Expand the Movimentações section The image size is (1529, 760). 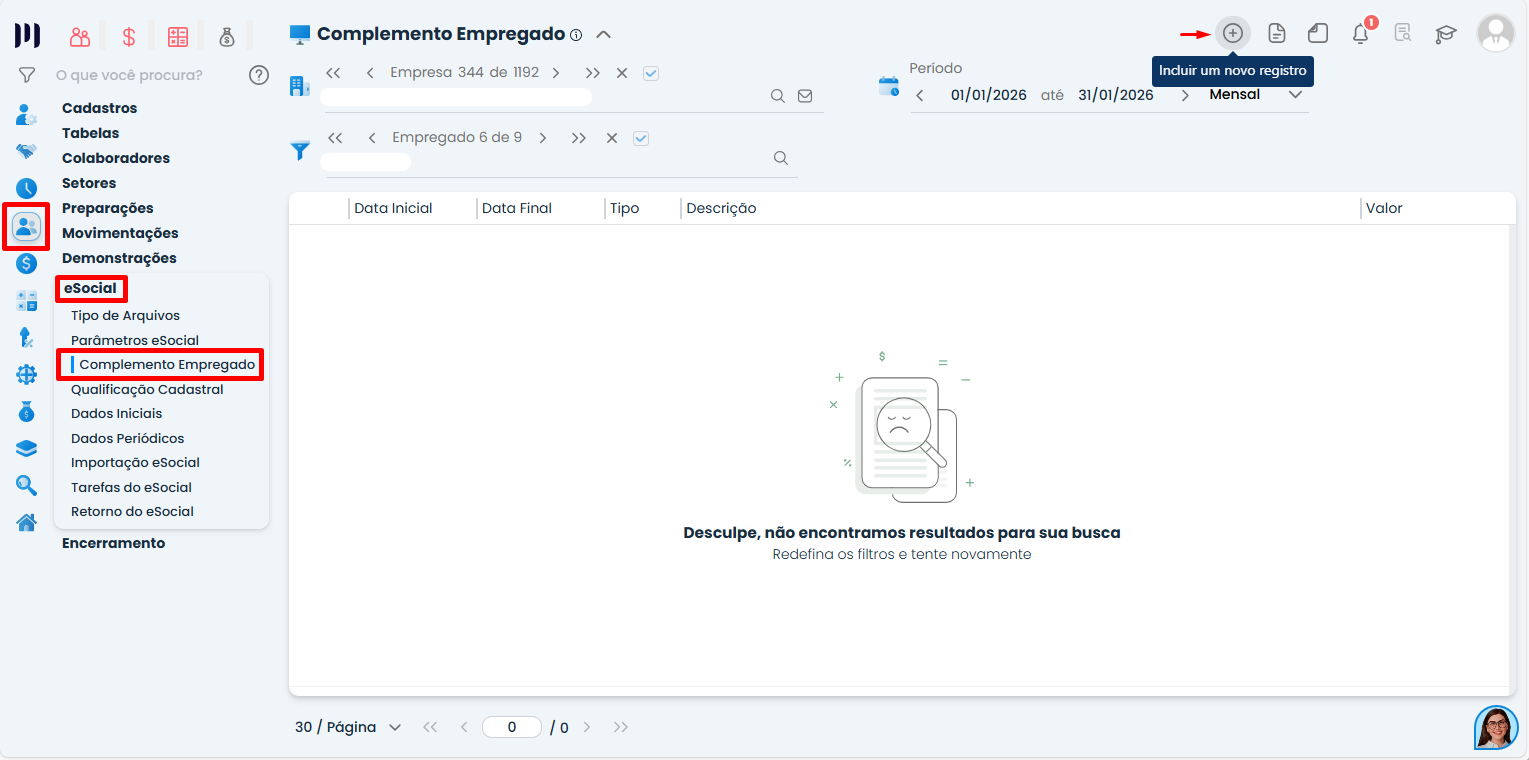point(120,233)
